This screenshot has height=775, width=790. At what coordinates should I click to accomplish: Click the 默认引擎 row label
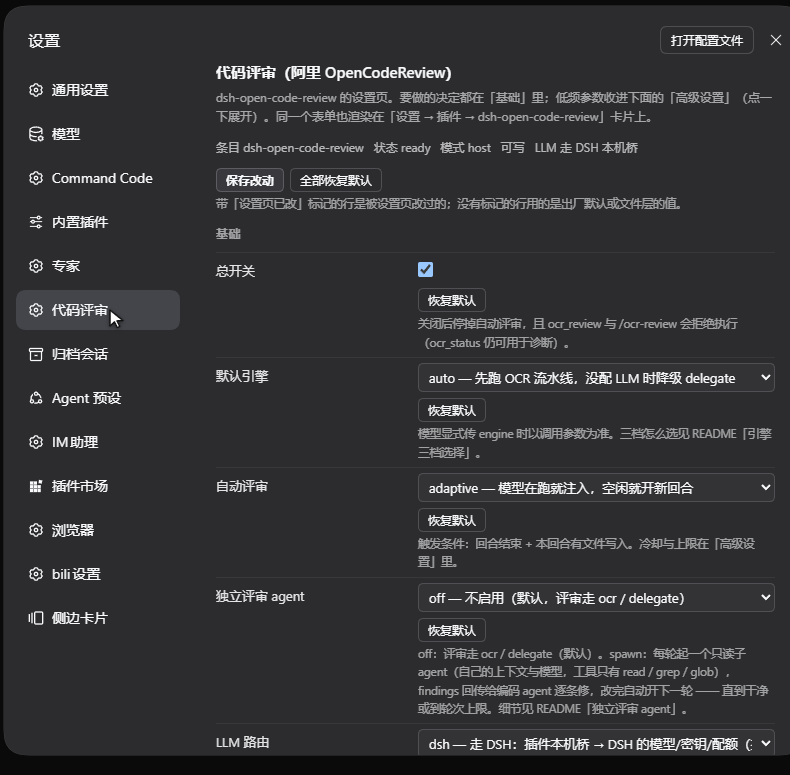[242, 376]
